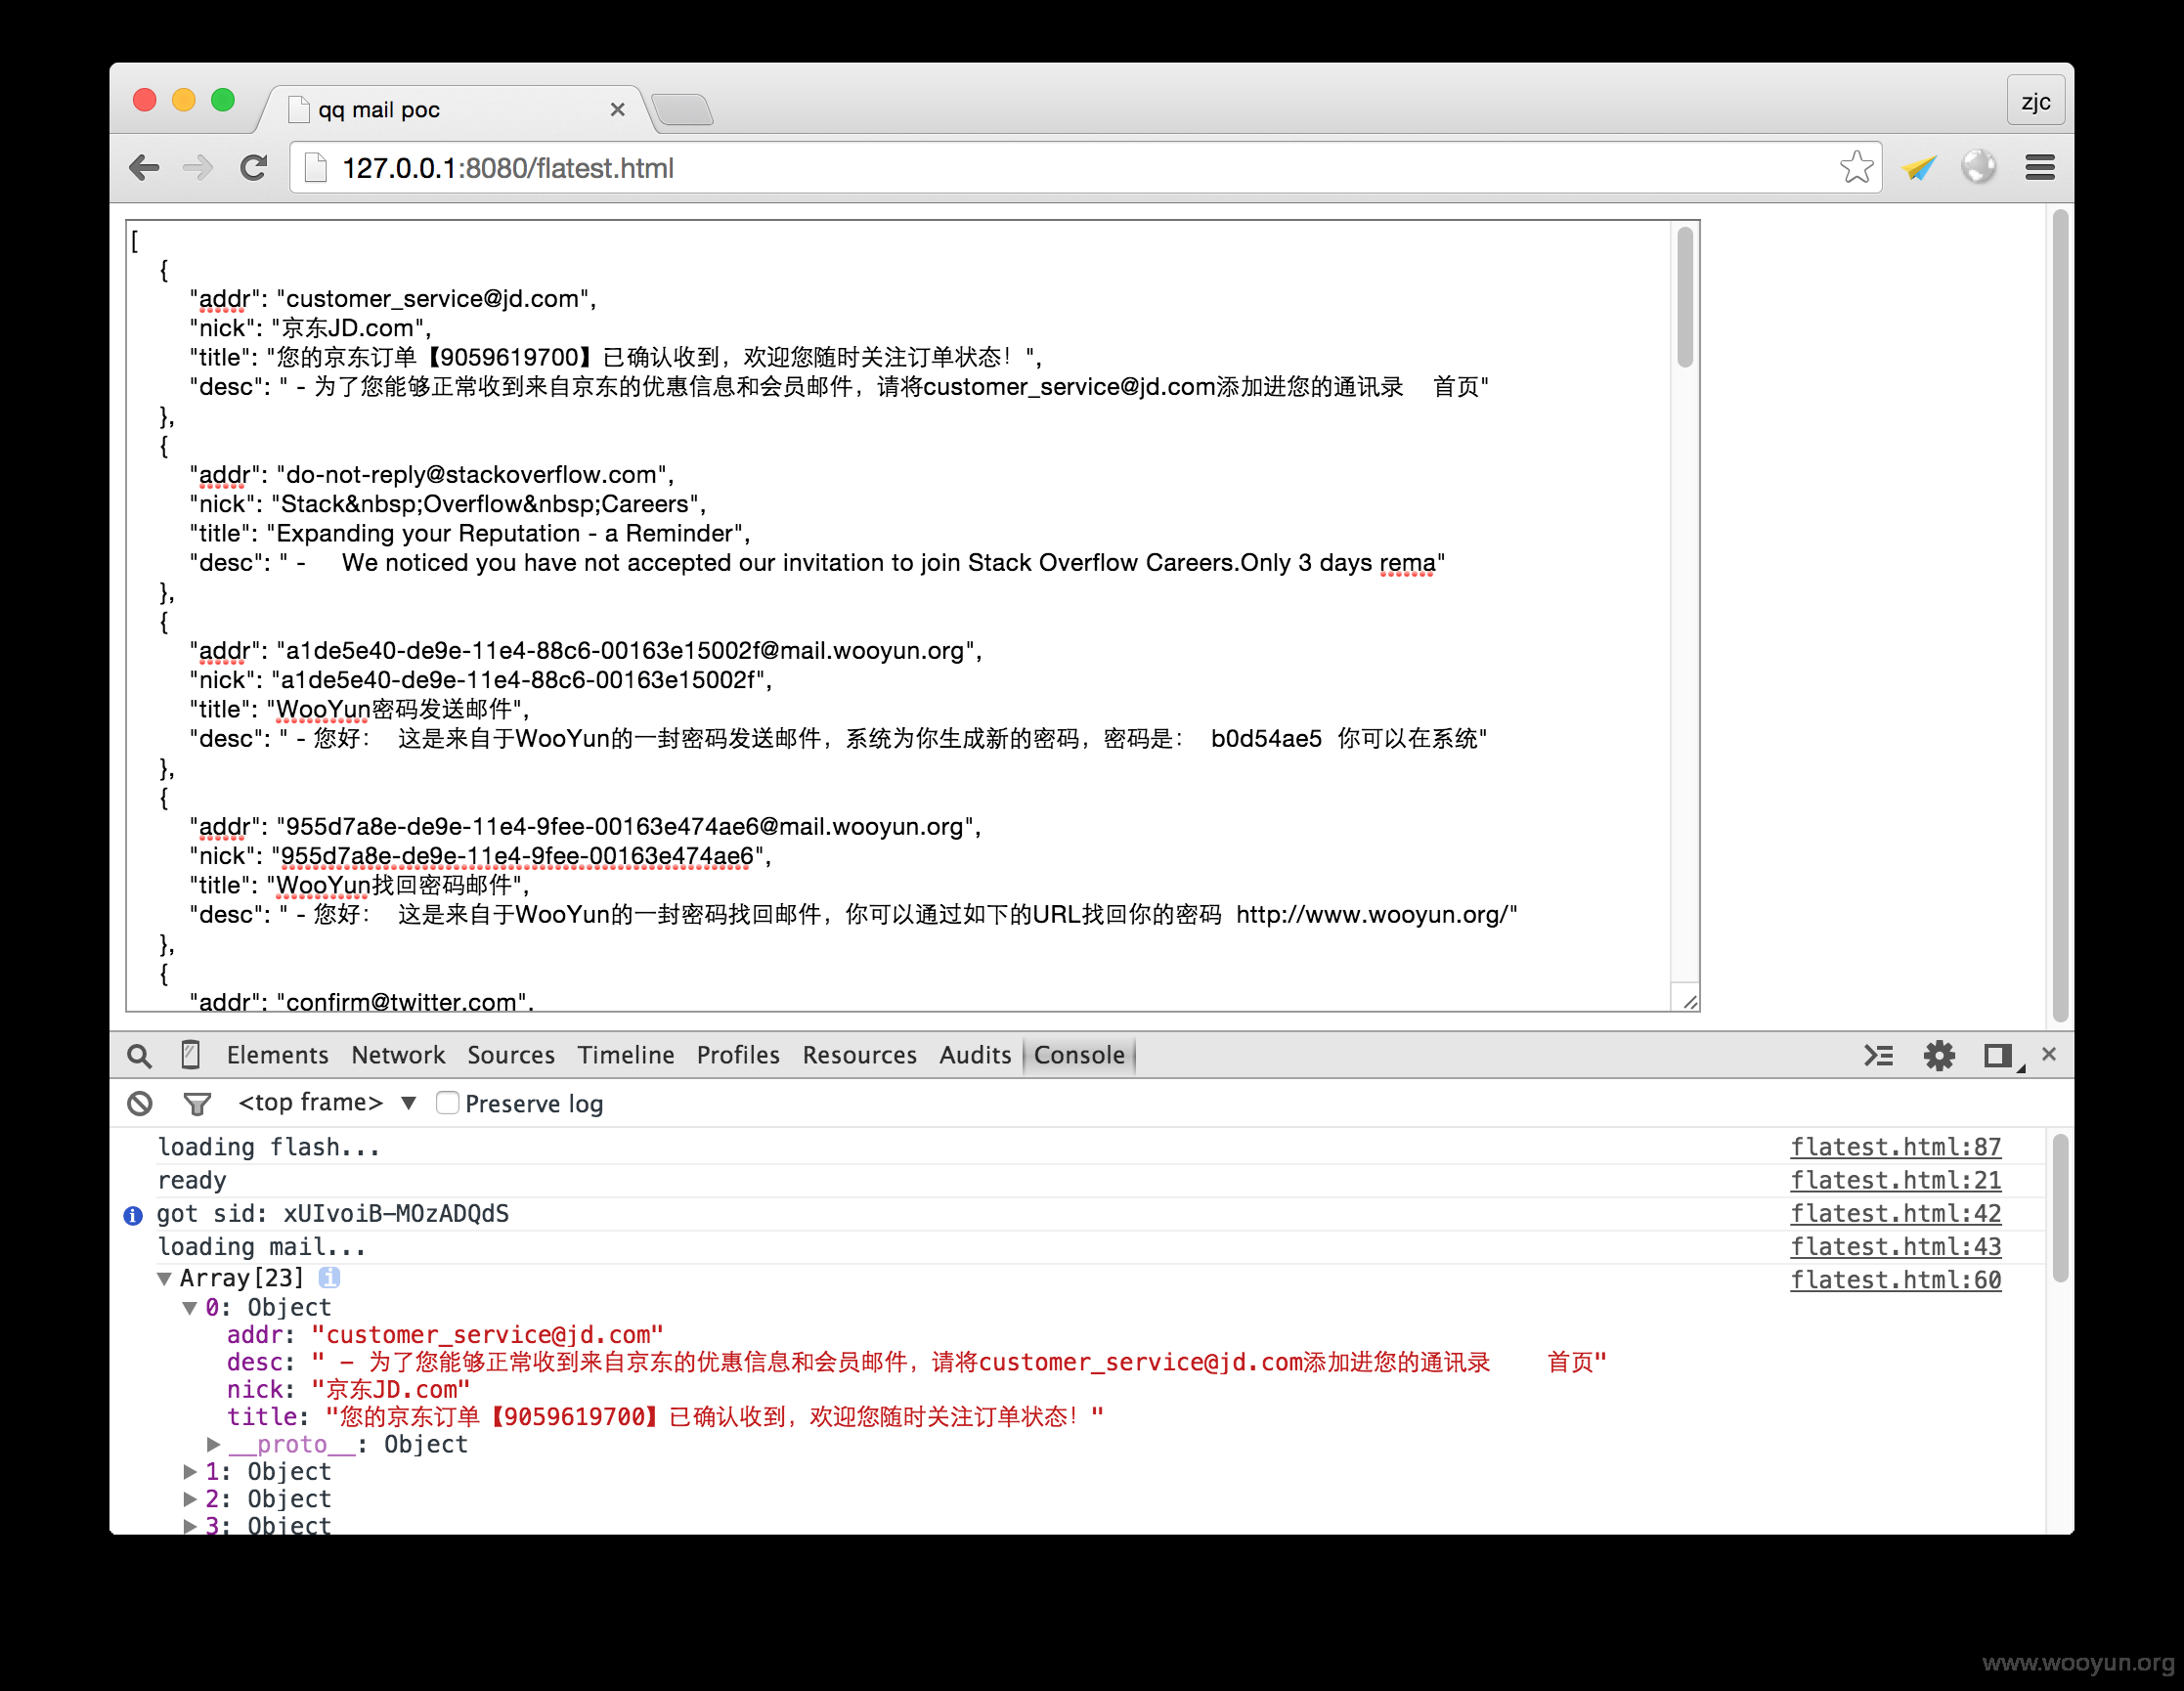Image resolution: width=2184 pixels, height=1691 pixels.
Task: Close the qq mail poc tab
Action: click(618, 110)
